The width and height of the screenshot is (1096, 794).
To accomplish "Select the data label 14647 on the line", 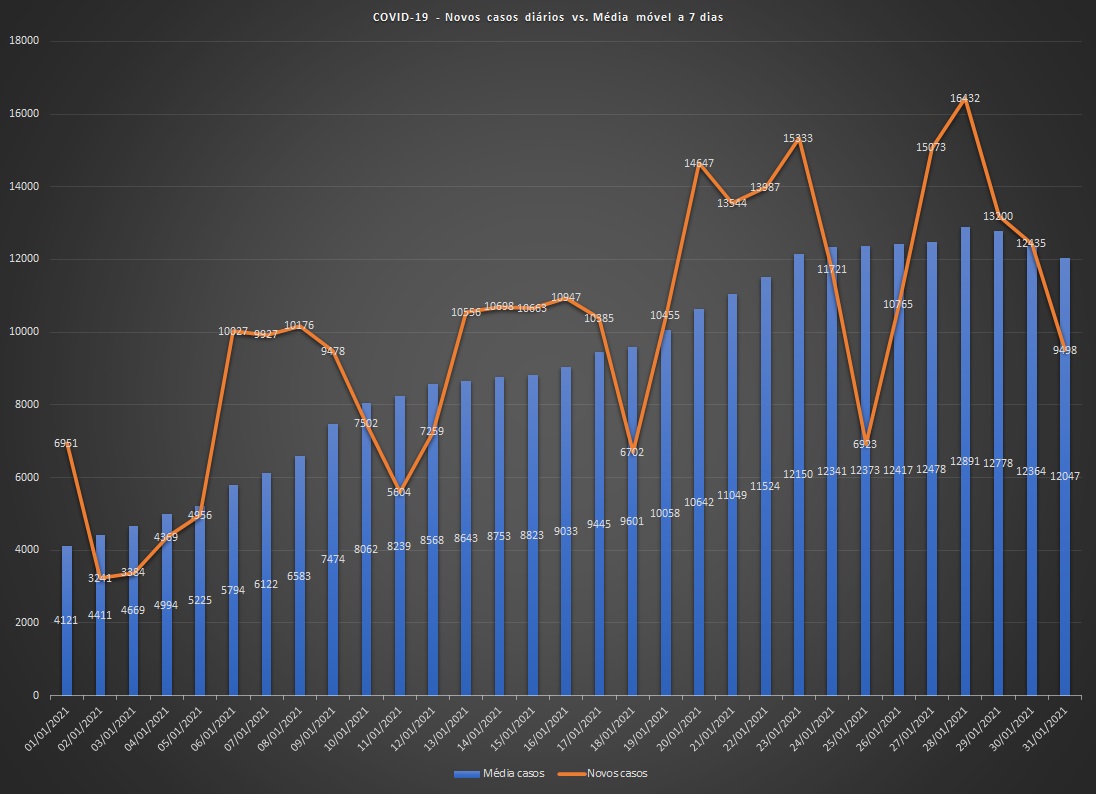I will tap(698, 163).
